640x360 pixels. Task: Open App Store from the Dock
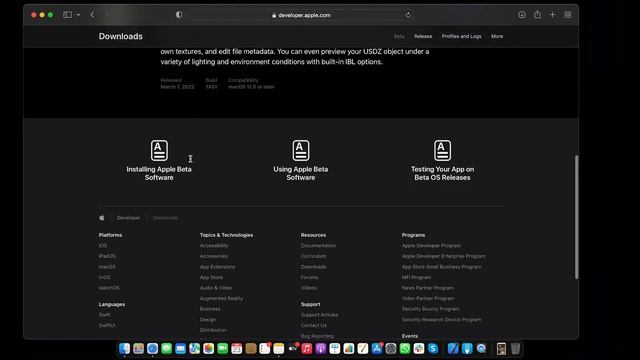tap(377, 349)
